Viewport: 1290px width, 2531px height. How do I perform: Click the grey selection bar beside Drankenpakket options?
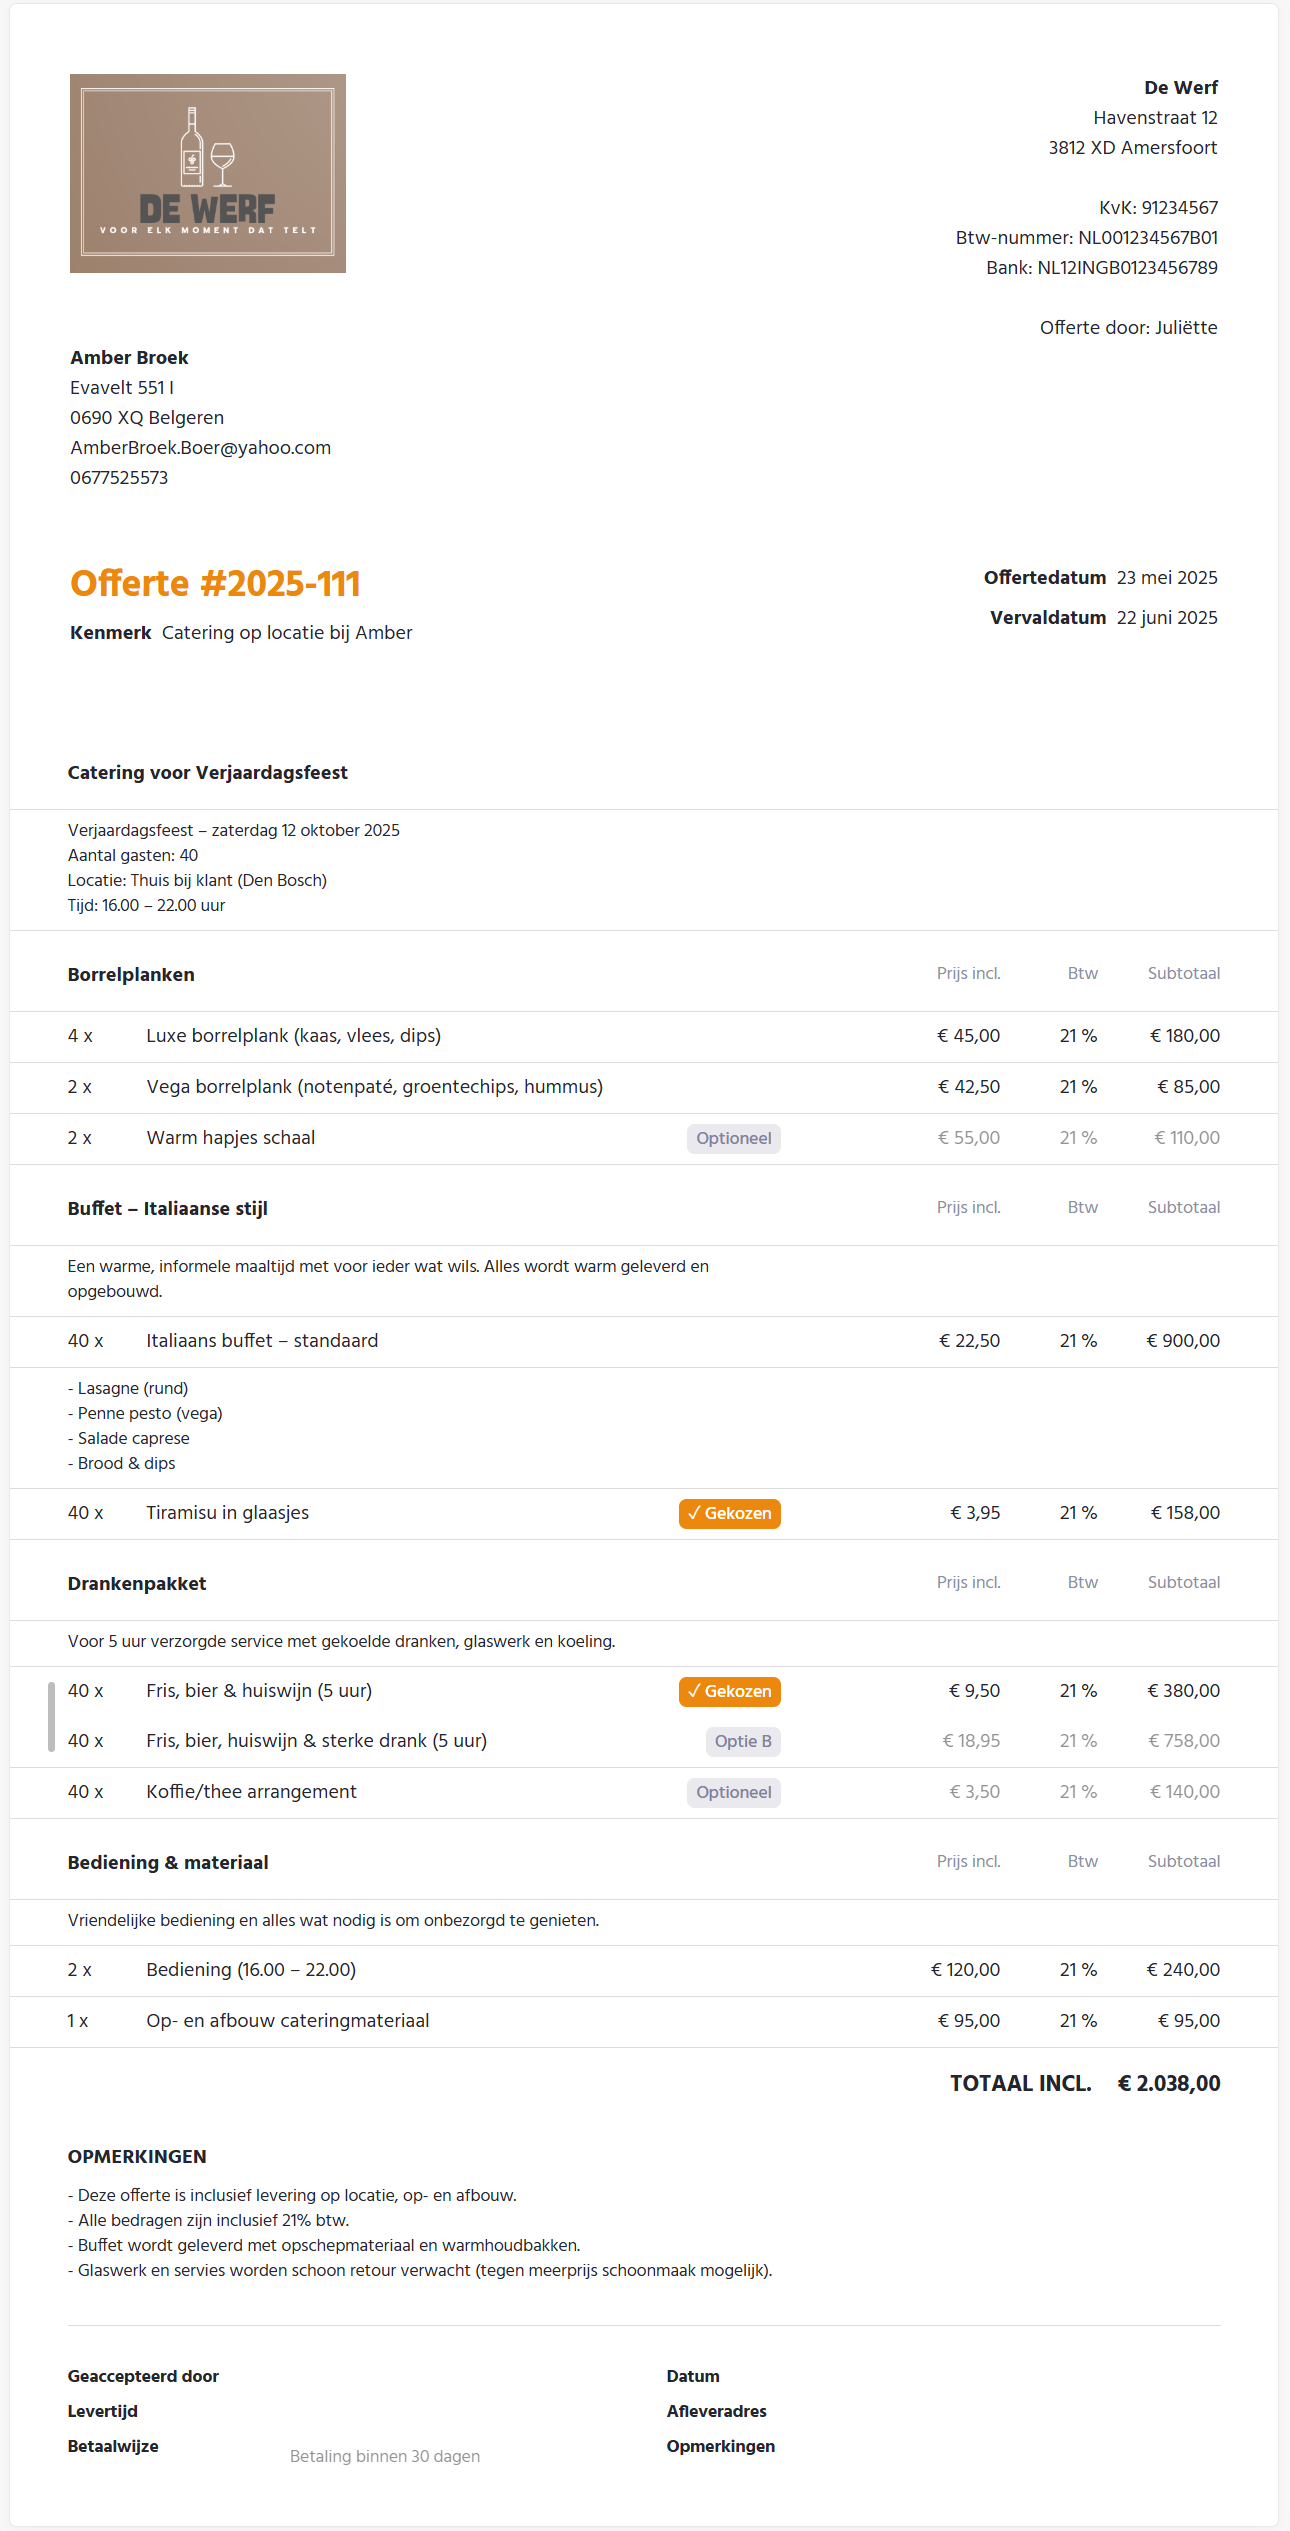coord(51,1717)
